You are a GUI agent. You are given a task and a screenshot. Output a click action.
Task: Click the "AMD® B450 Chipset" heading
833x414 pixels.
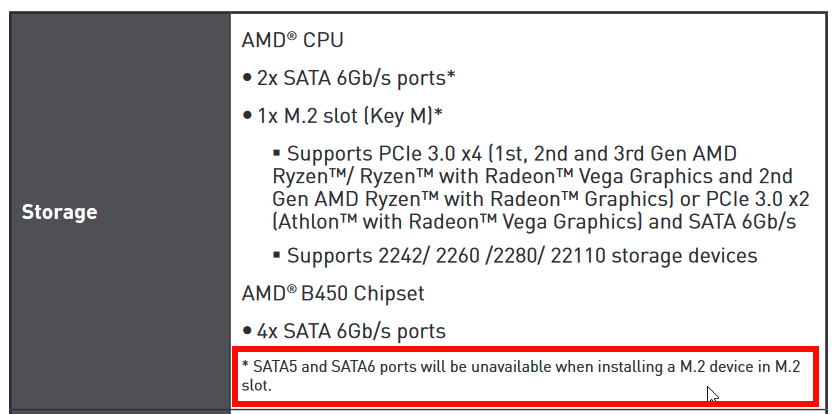(333, 294)
